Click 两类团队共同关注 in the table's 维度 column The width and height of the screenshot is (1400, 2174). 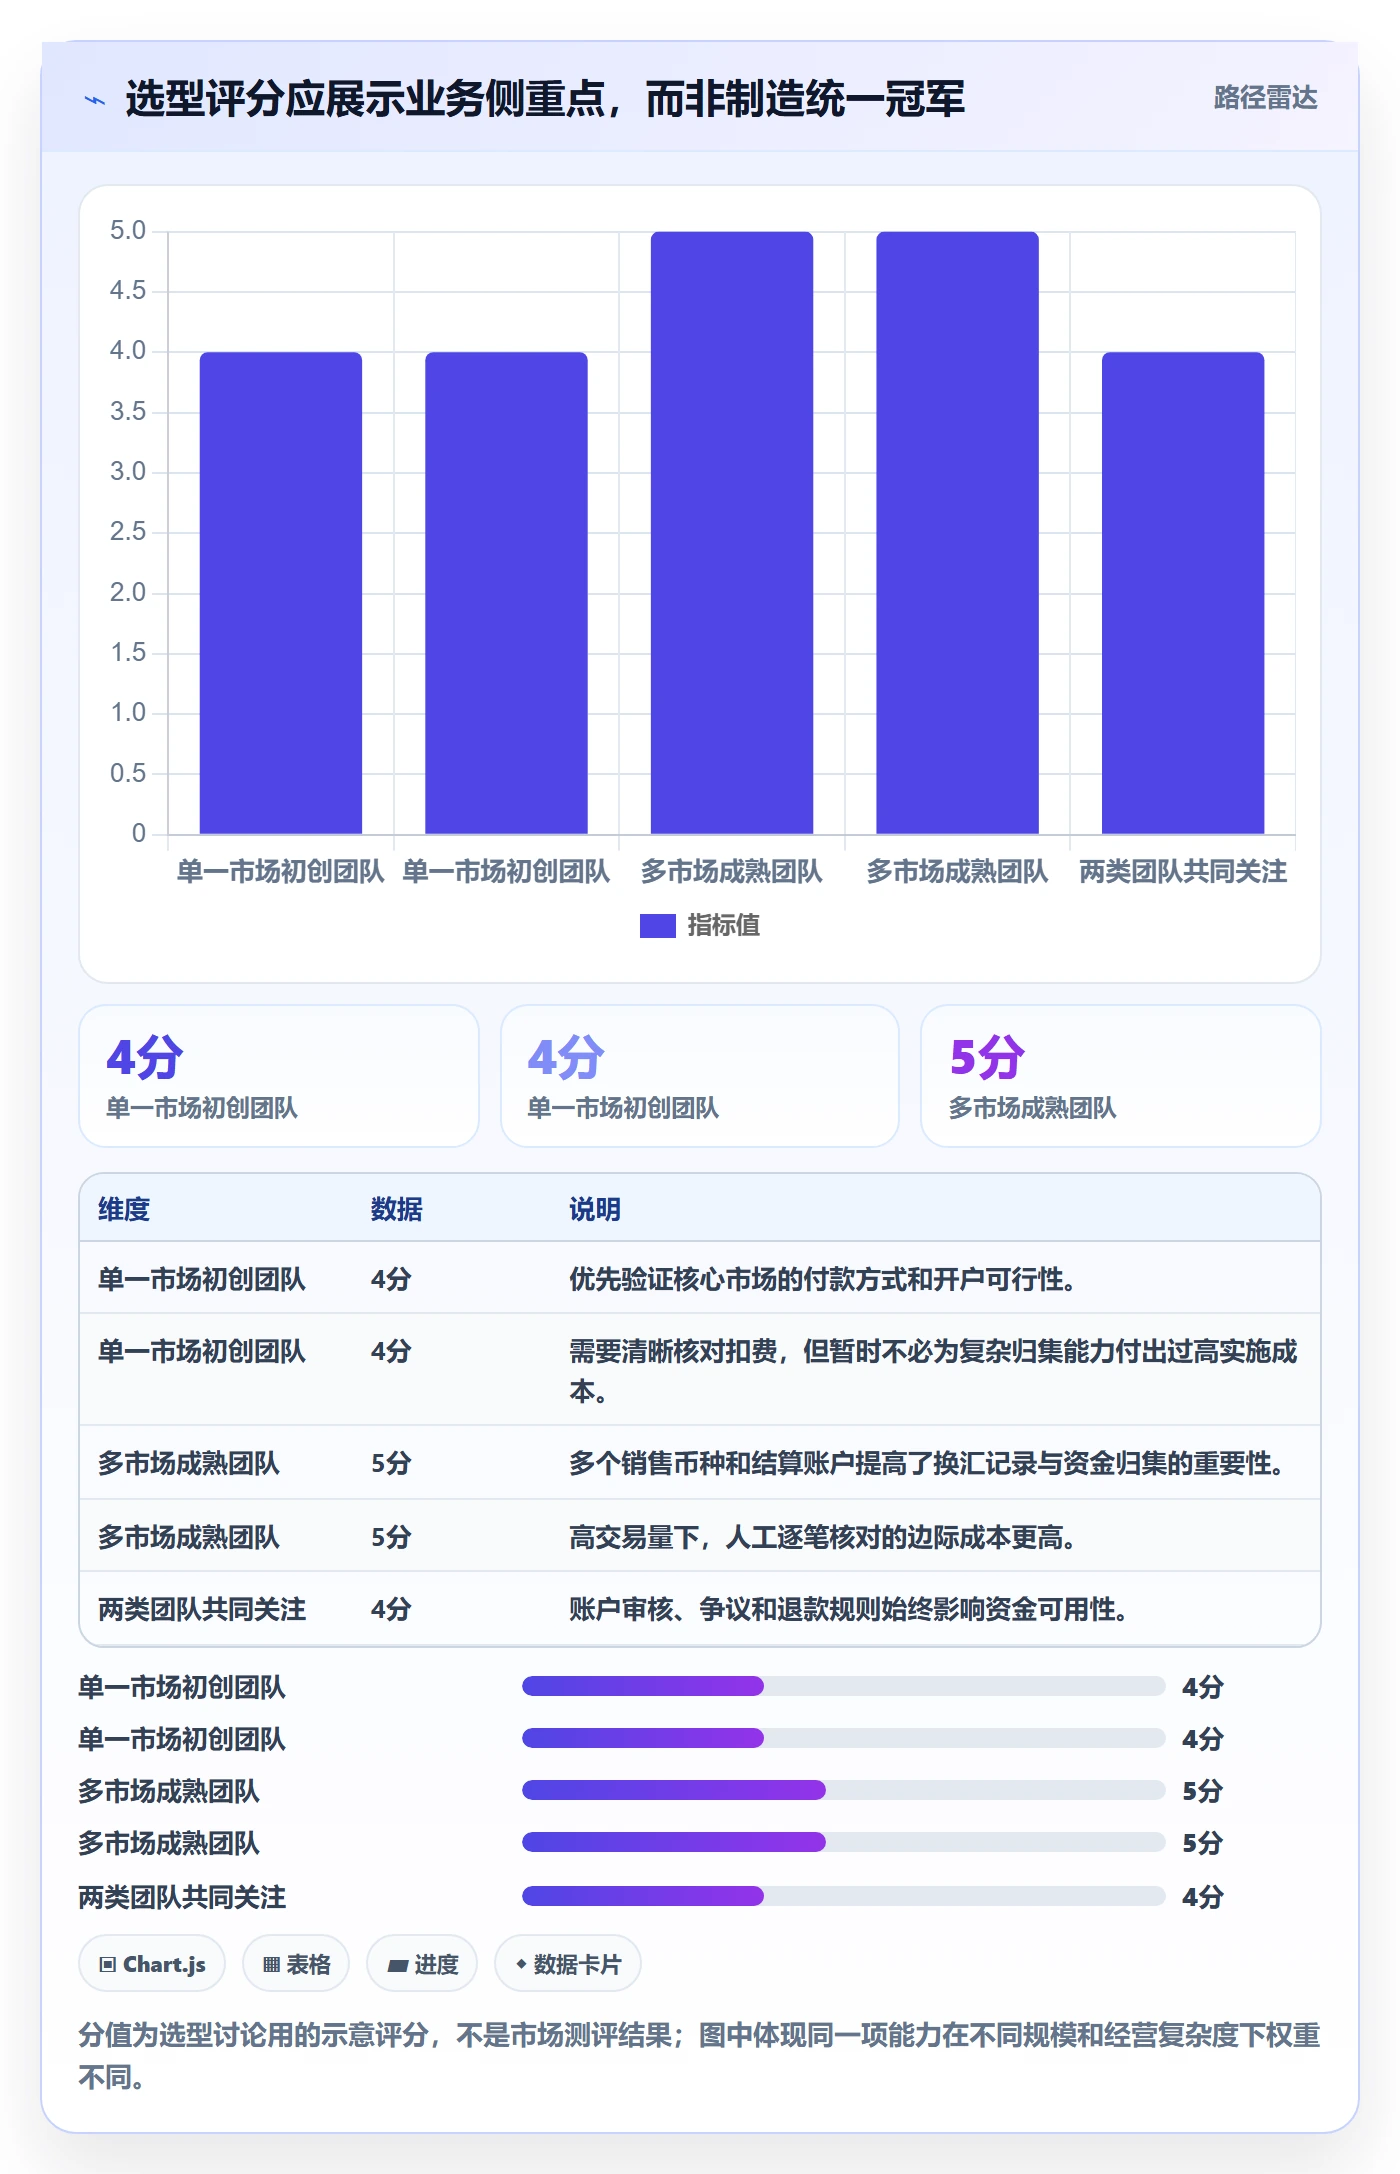[202, 1609]
